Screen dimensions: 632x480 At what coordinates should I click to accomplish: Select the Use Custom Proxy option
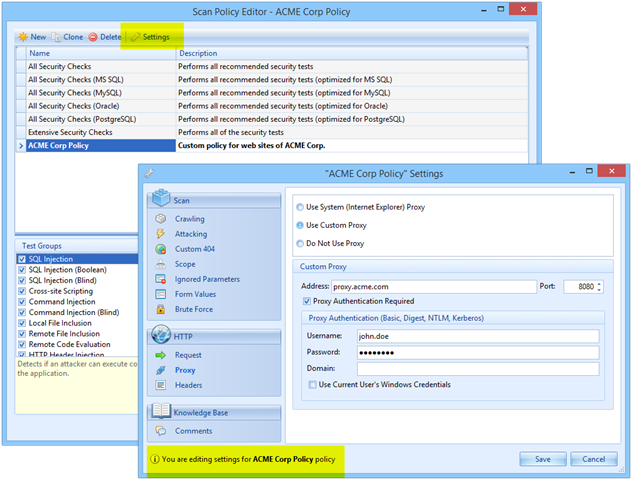tap(300, 225)
